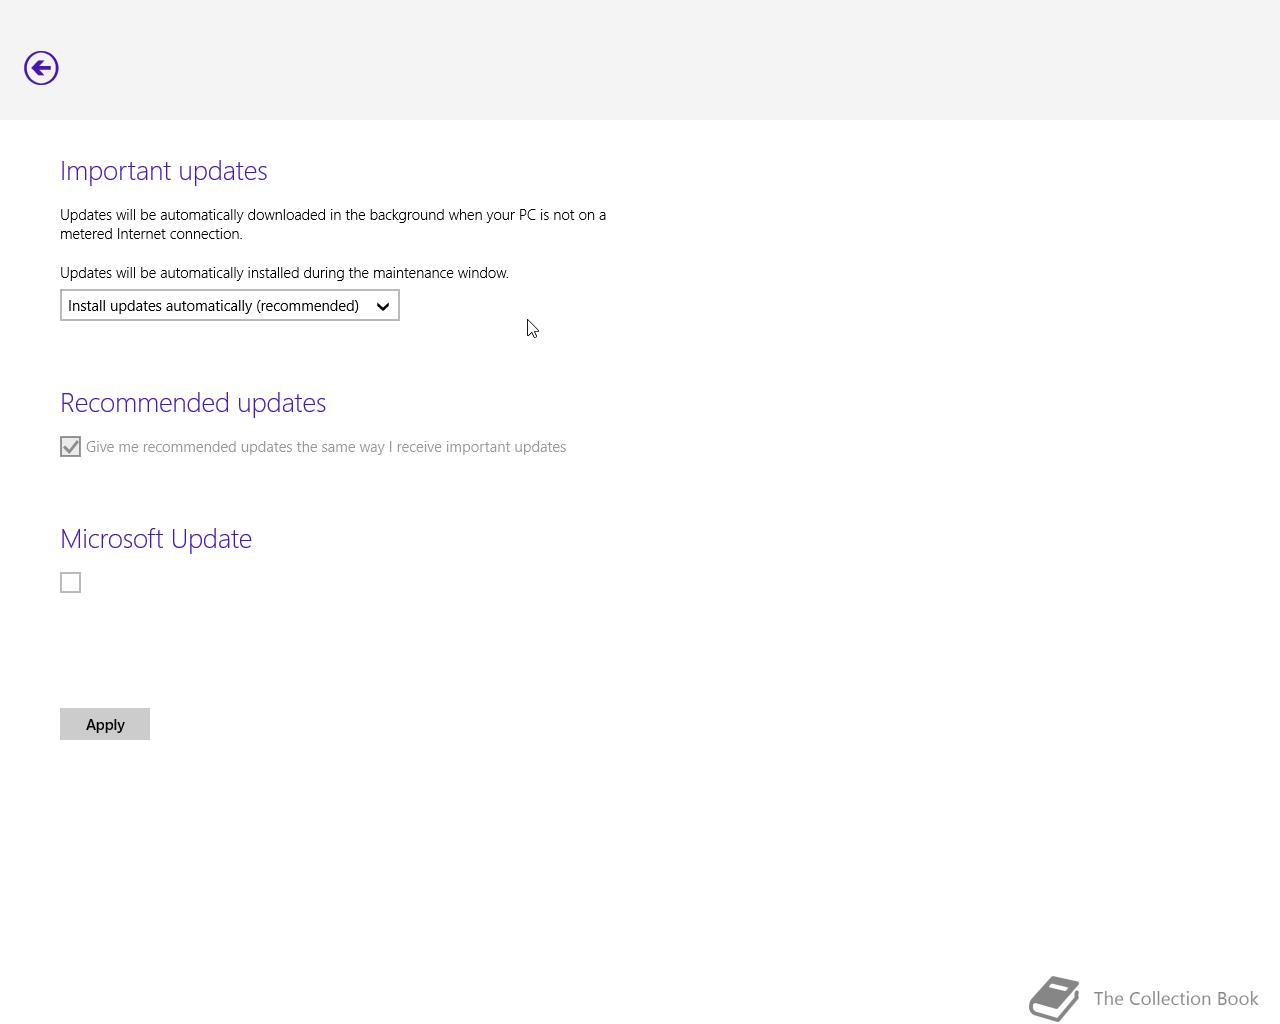Go back using the circled arrow icon
This screenshot has width=1280, height=1024.
coord(41,68)
